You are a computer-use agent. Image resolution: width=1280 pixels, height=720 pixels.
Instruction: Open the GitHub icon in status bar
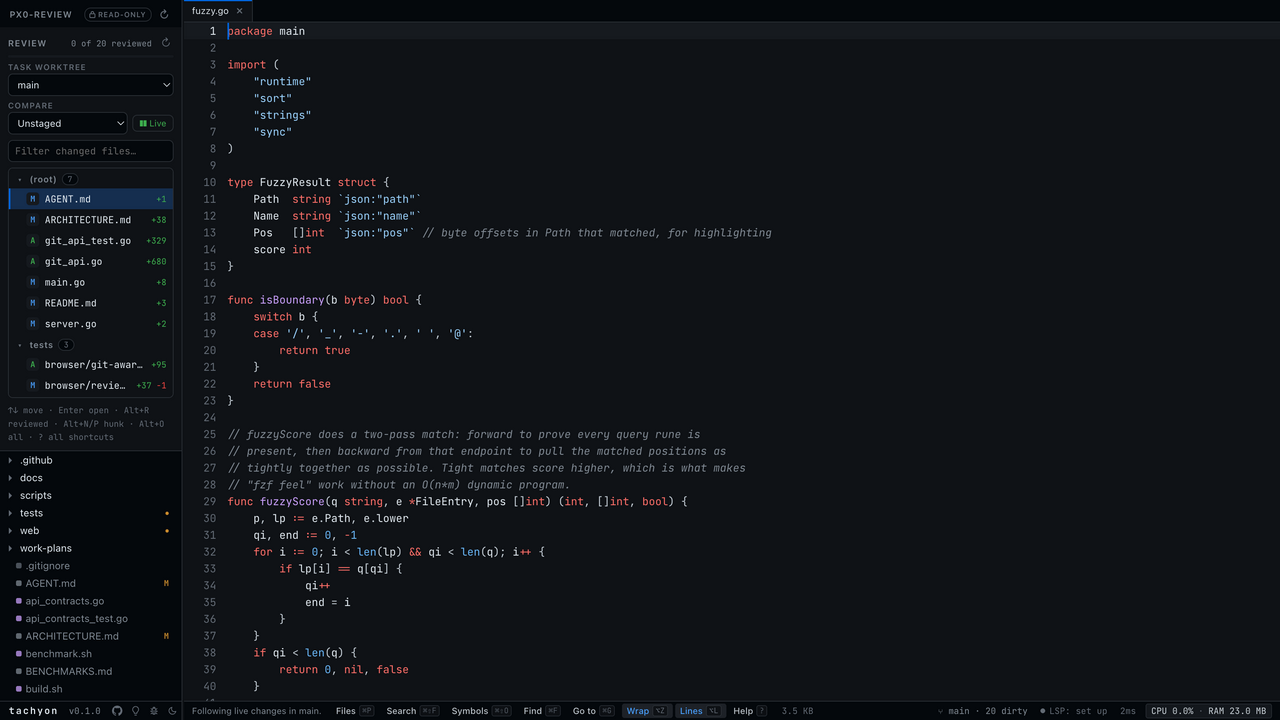[117, 711]
